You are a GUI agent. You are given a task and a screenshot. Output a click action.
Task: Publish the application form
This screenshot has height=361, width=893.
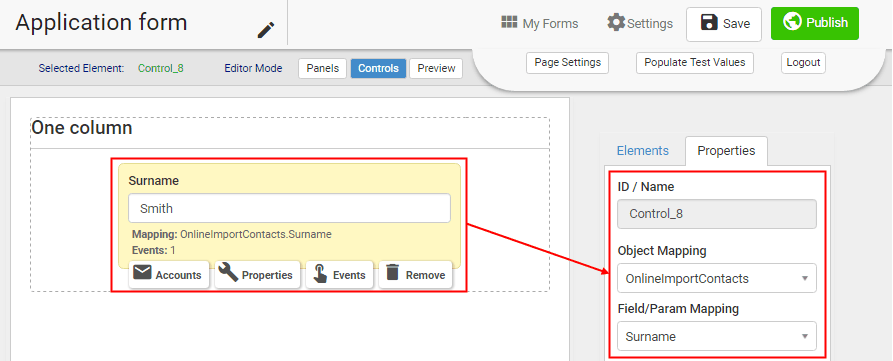point(815,23)
